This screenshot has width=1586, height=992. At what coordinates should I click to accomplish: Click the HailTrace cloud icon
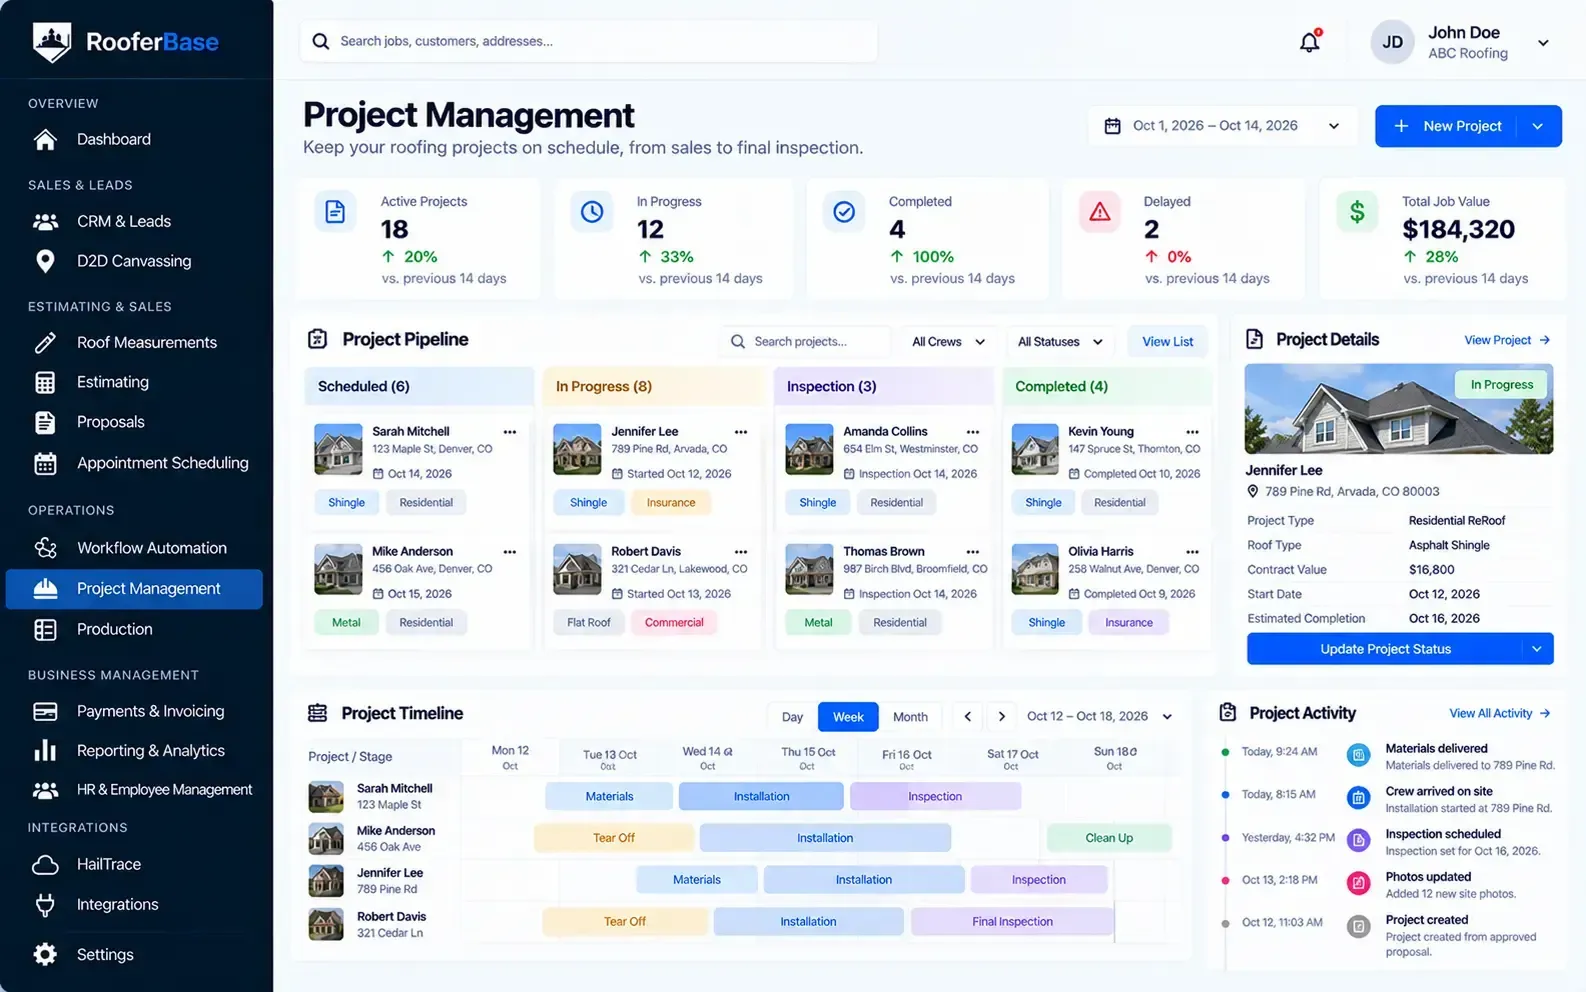(45, 864)
